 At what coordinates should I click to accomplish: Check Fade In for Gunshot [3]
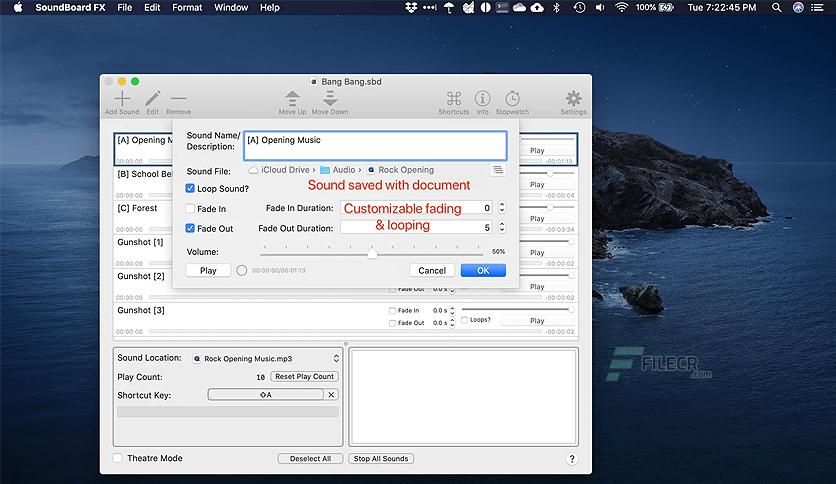[392, 310]
